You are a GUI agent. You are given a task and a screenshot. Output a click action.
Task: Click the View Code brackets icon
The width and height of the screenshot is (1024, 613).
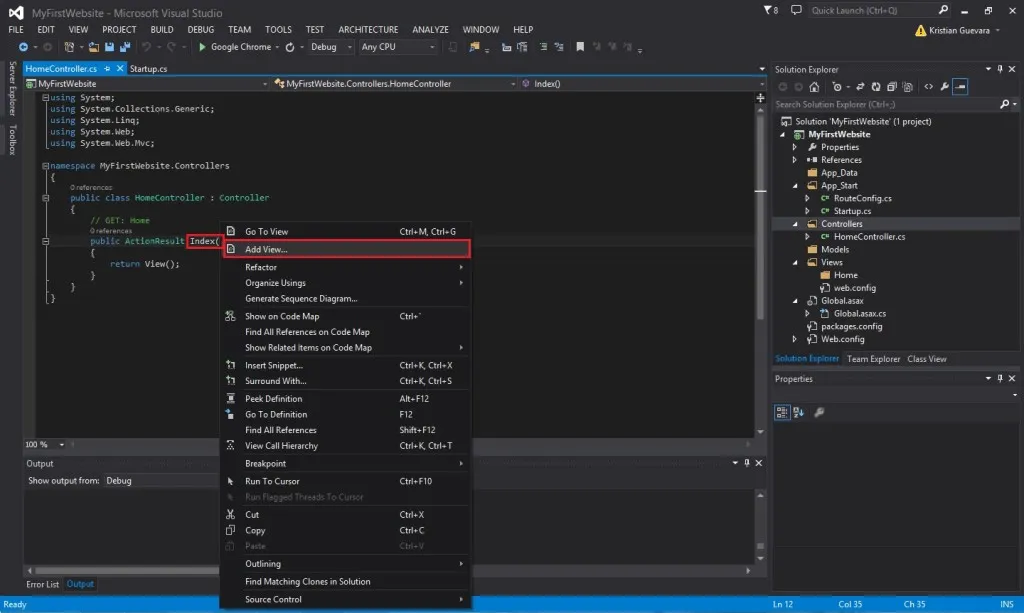coord(928,87)
